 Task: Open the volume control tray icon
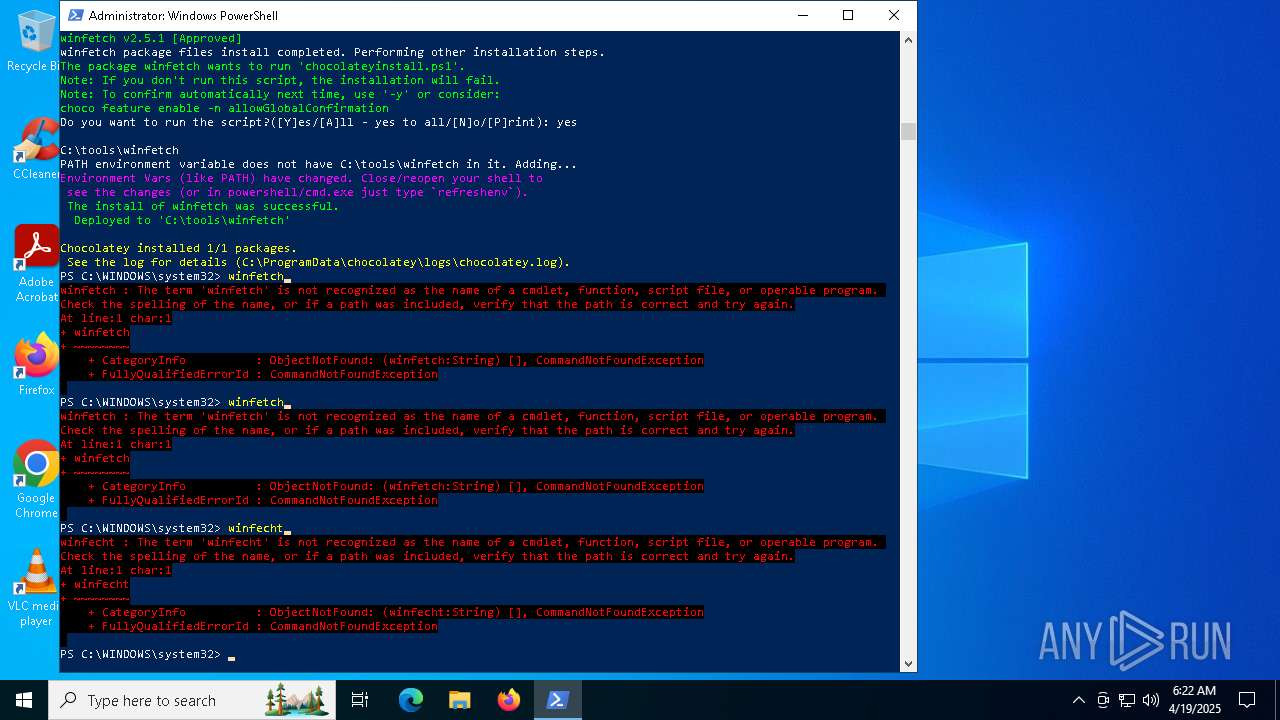pyautogui.click(x=1151, y=700)
